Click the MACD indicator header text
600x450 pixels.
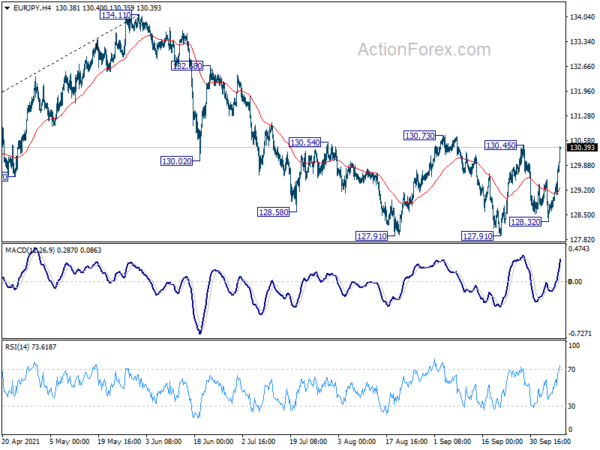[x=53, y=250]
